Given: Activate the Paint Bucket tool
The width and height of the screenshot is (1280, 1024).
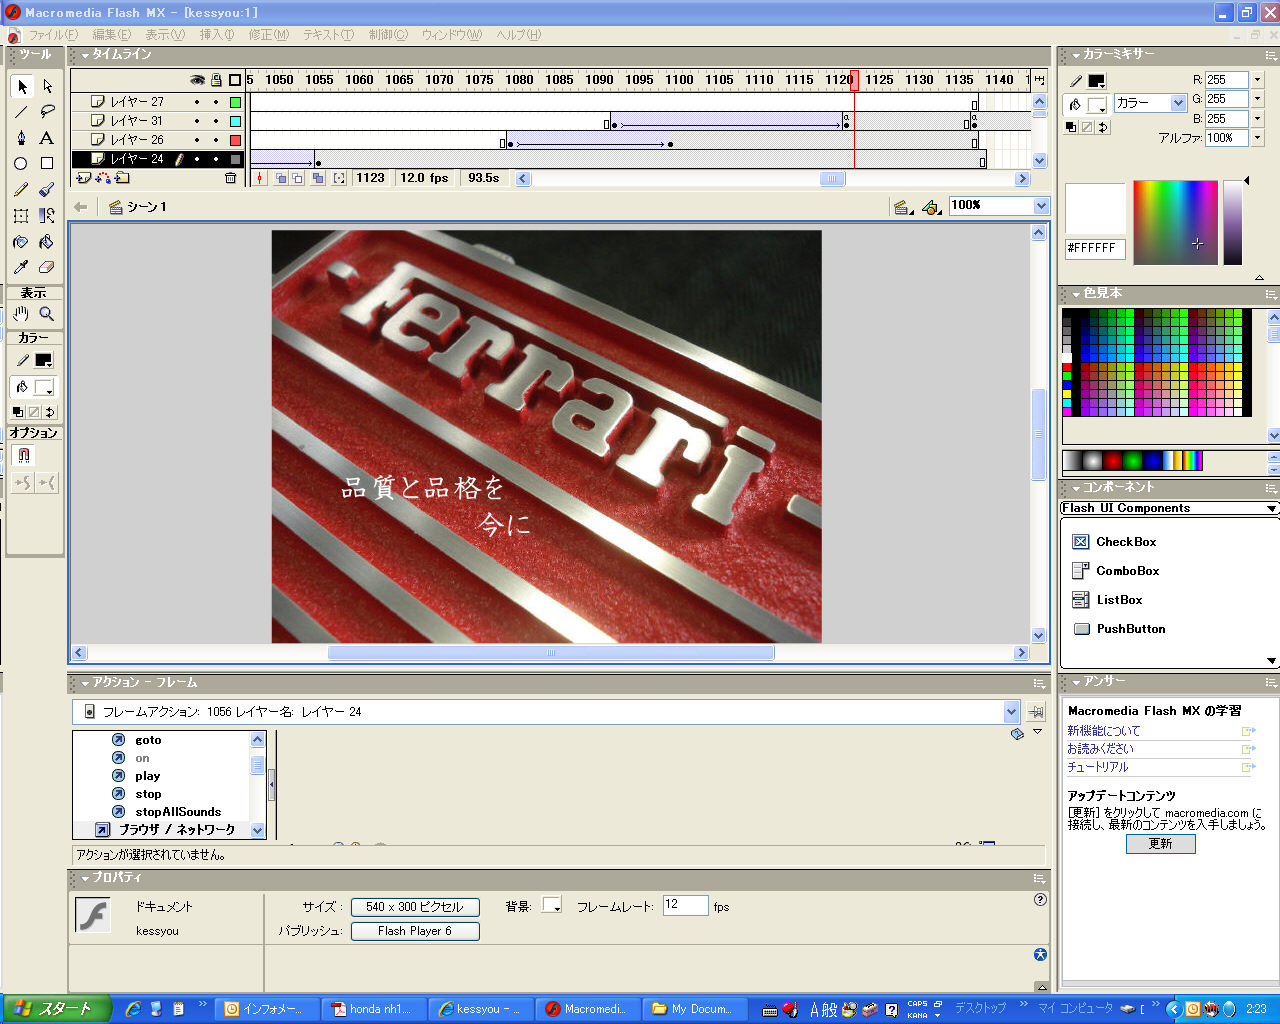Looking at the screenshot, I should (47, 242).
